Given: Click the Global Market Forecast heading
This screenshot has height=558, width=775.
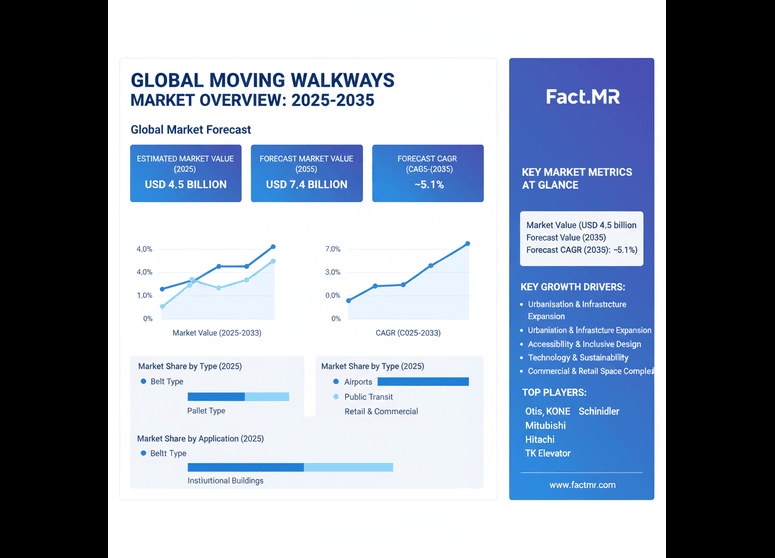Looking at the screenshot, I should 190,130.
